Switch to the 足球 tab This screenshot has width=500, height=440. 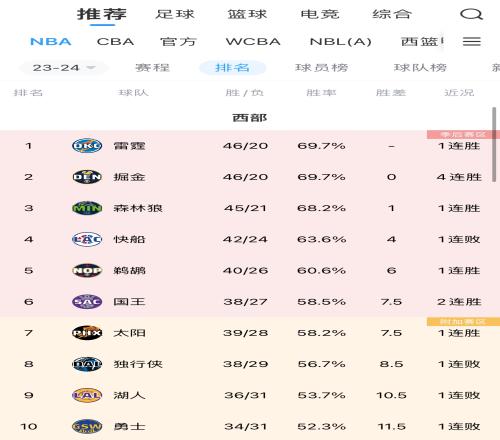[x=175, y=14]
